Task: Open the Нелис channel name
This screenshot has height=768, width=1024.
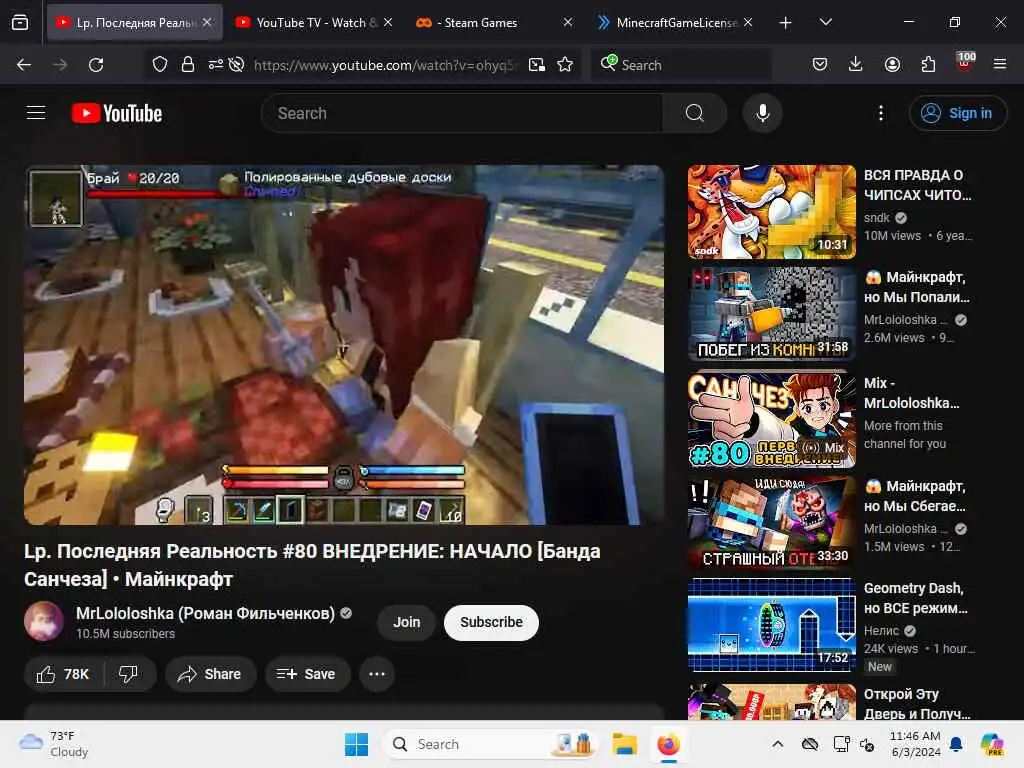Action: click(882, 631)
